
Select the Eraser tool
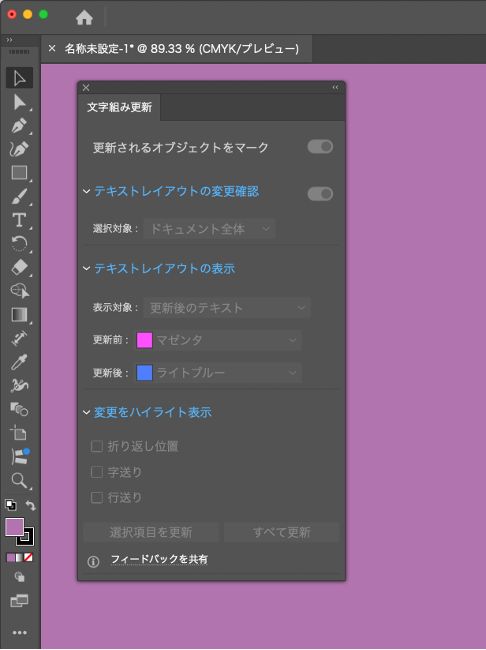click(x=19, y=267)
